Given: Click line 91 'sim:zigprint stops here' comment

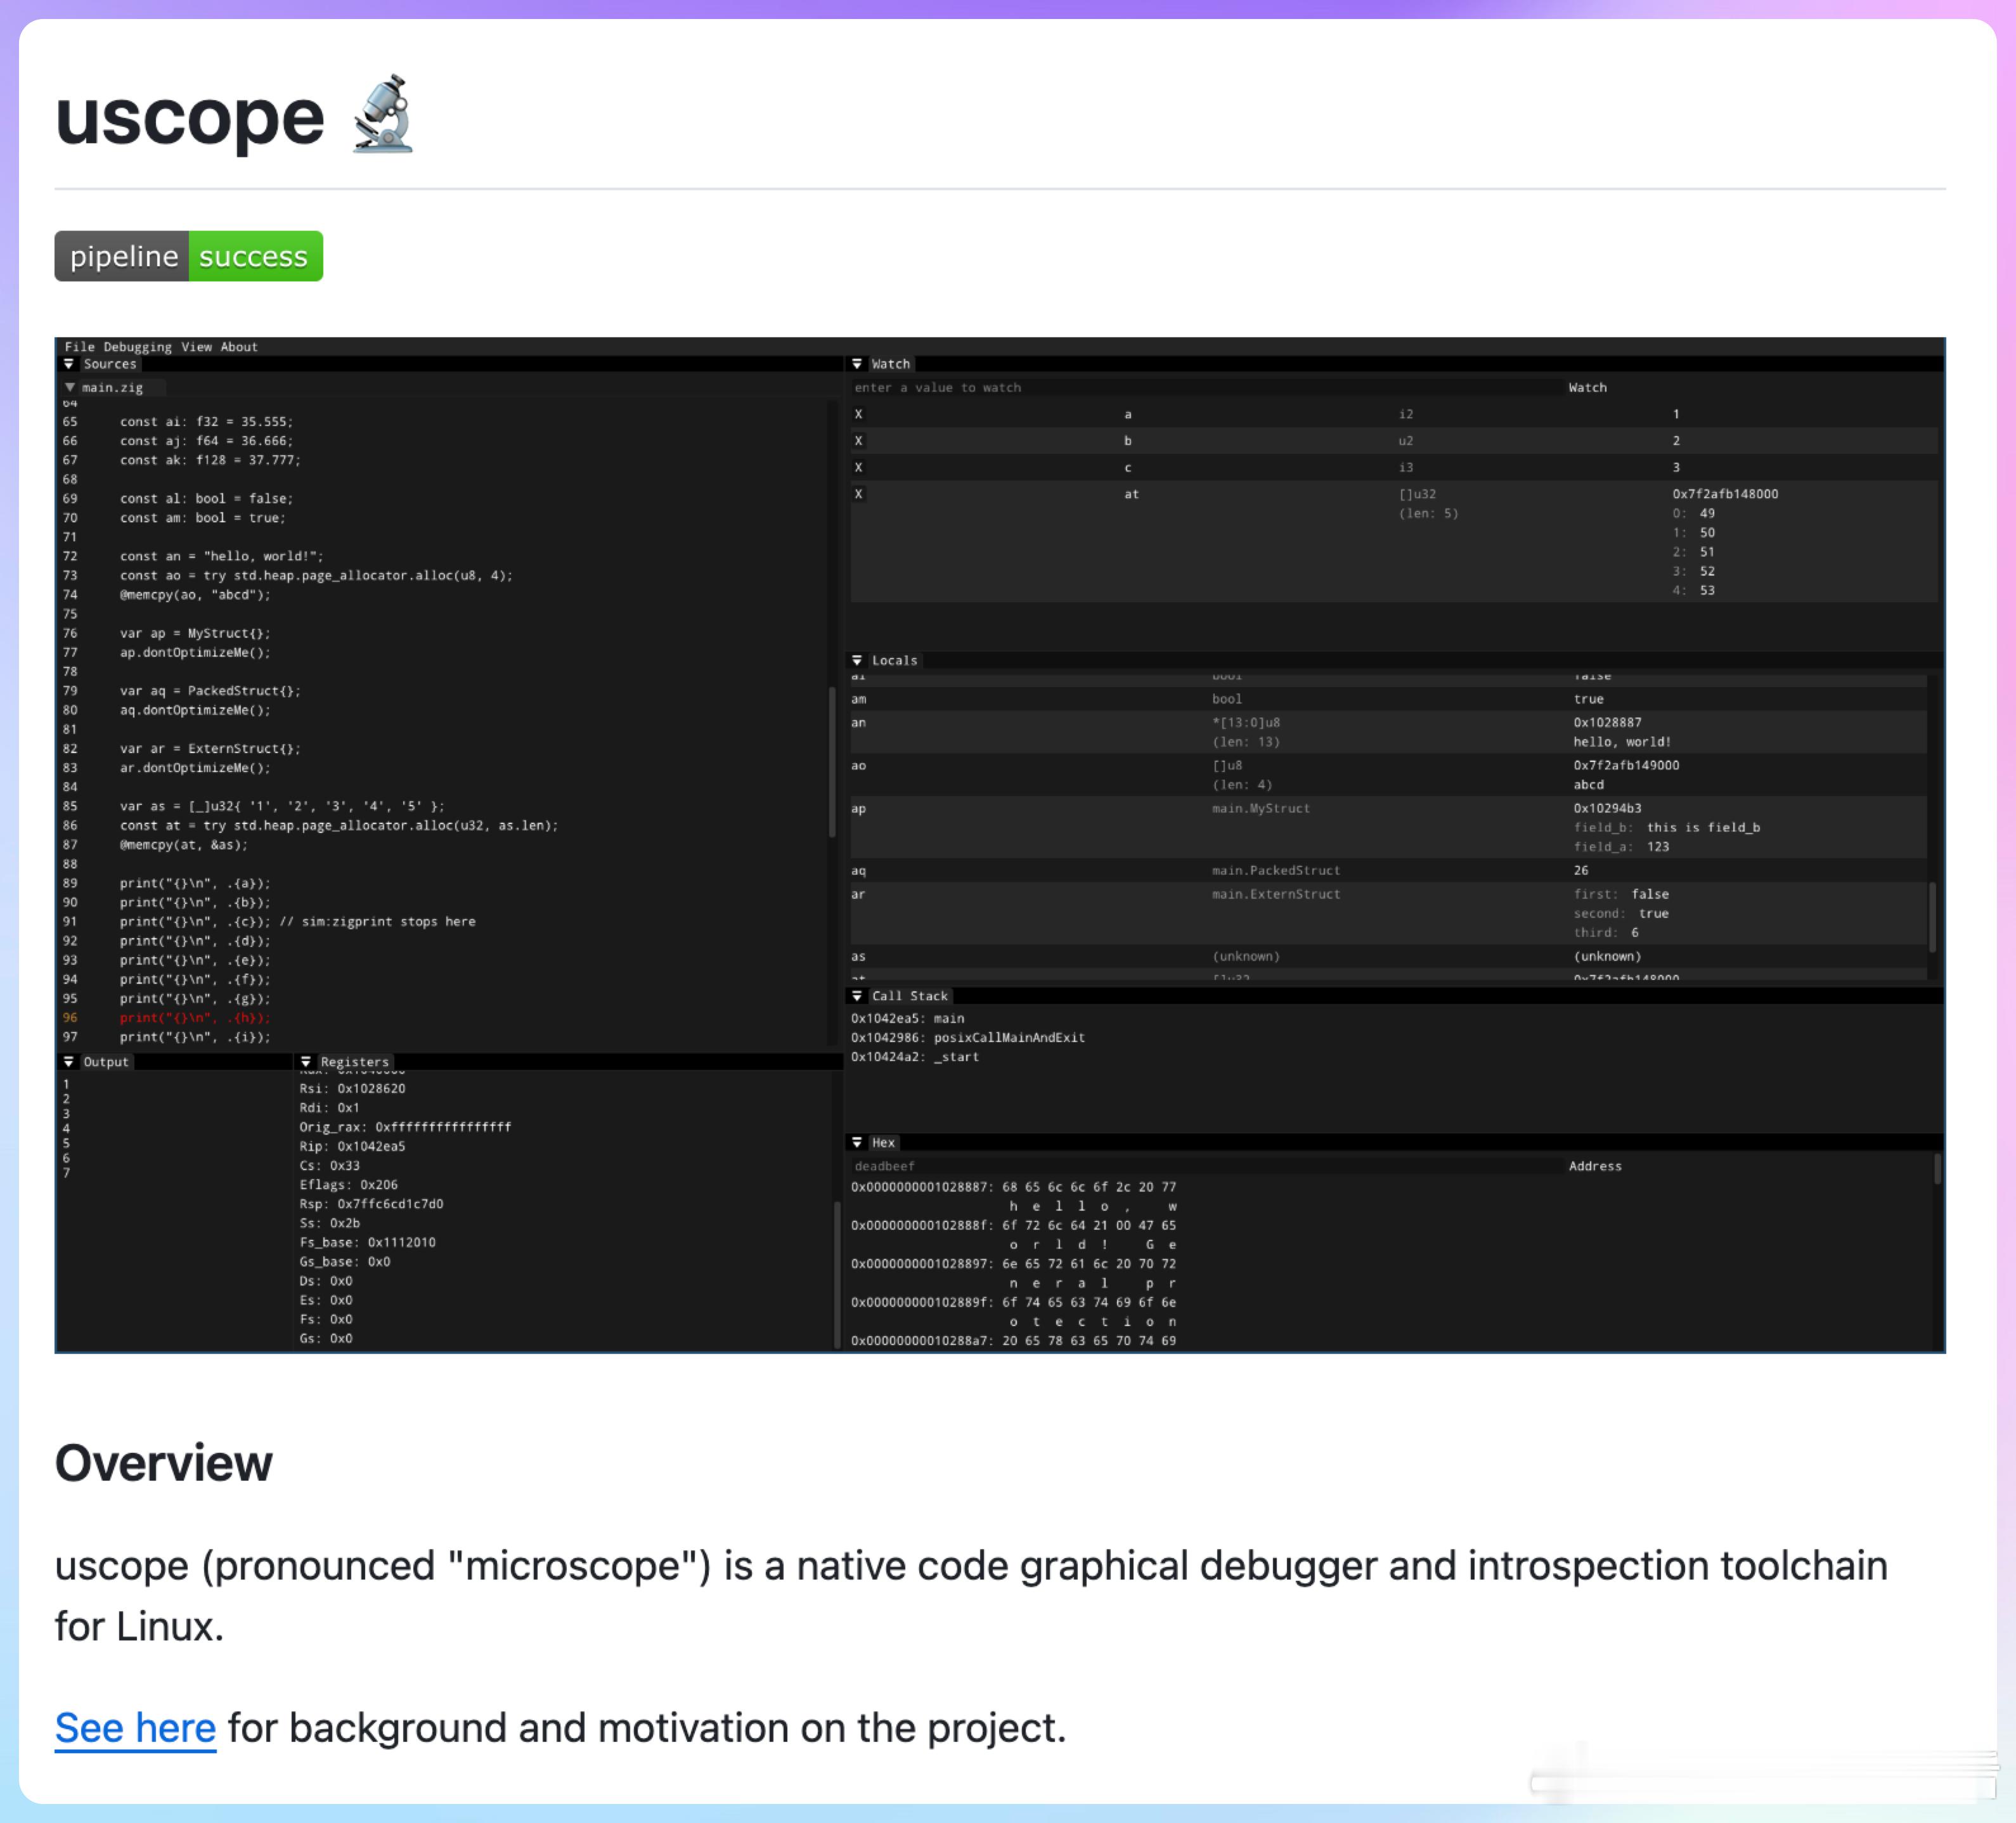Looking at the screenshot, I should [378, 921].
